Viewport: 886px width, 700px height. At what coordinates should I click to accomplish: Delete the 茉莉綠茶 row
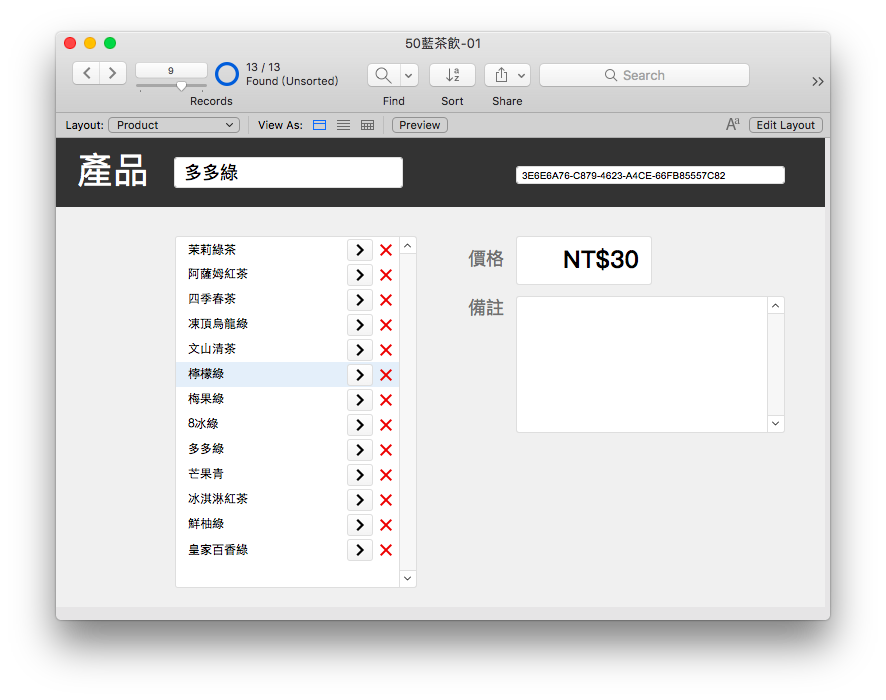click(x=386, y=250)
